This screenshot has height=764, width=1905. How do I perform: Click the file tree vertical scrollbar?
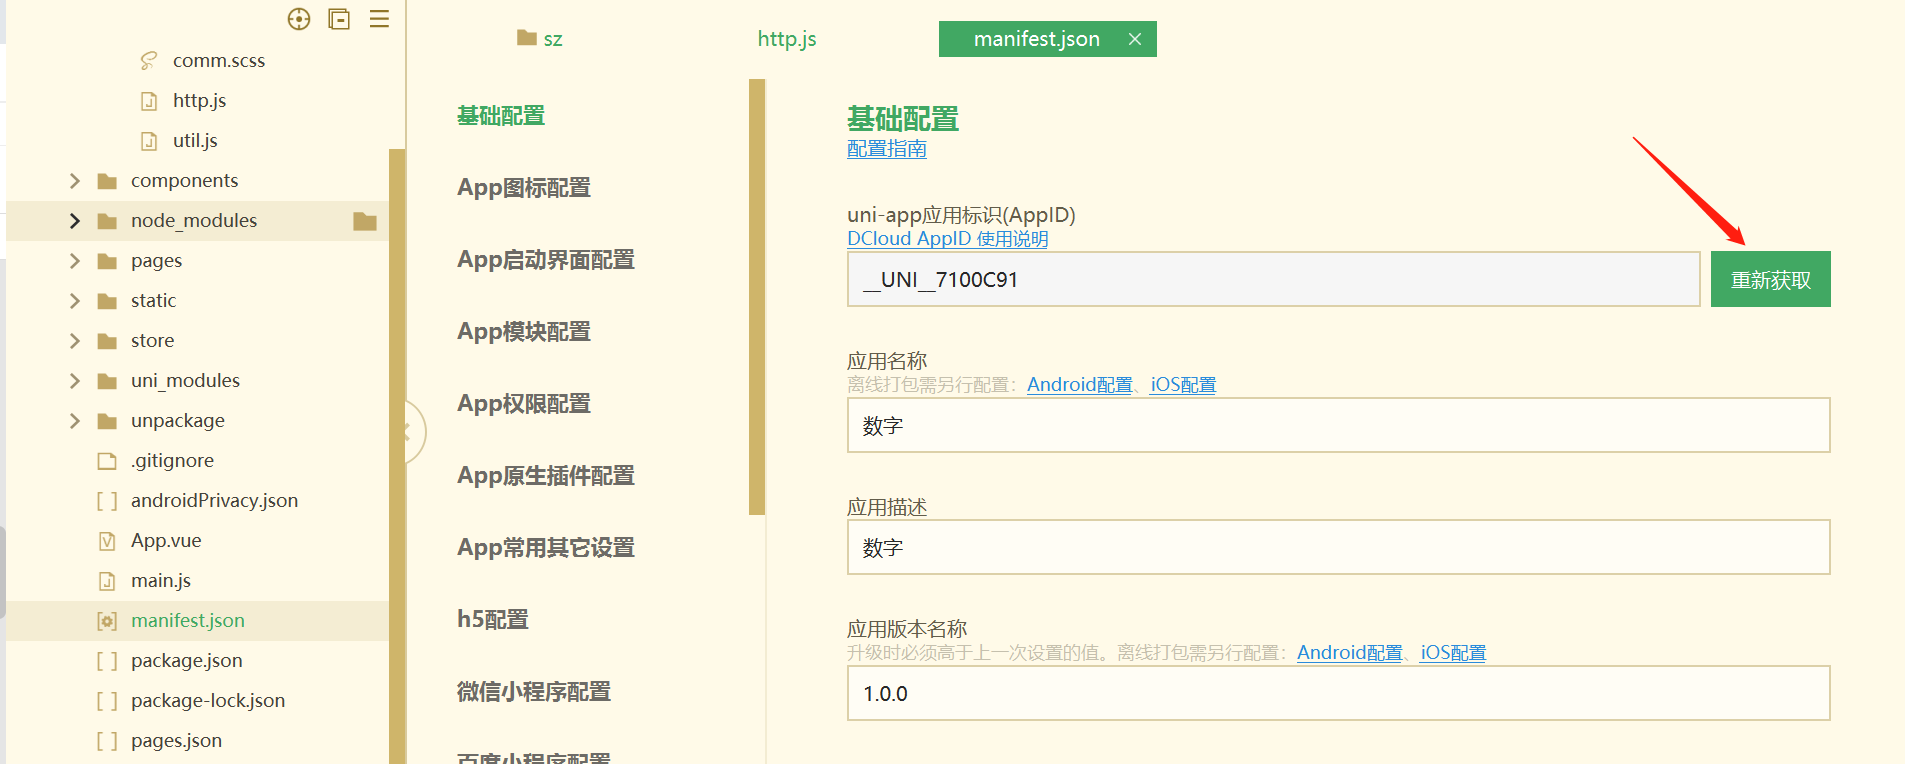point(397,450)
